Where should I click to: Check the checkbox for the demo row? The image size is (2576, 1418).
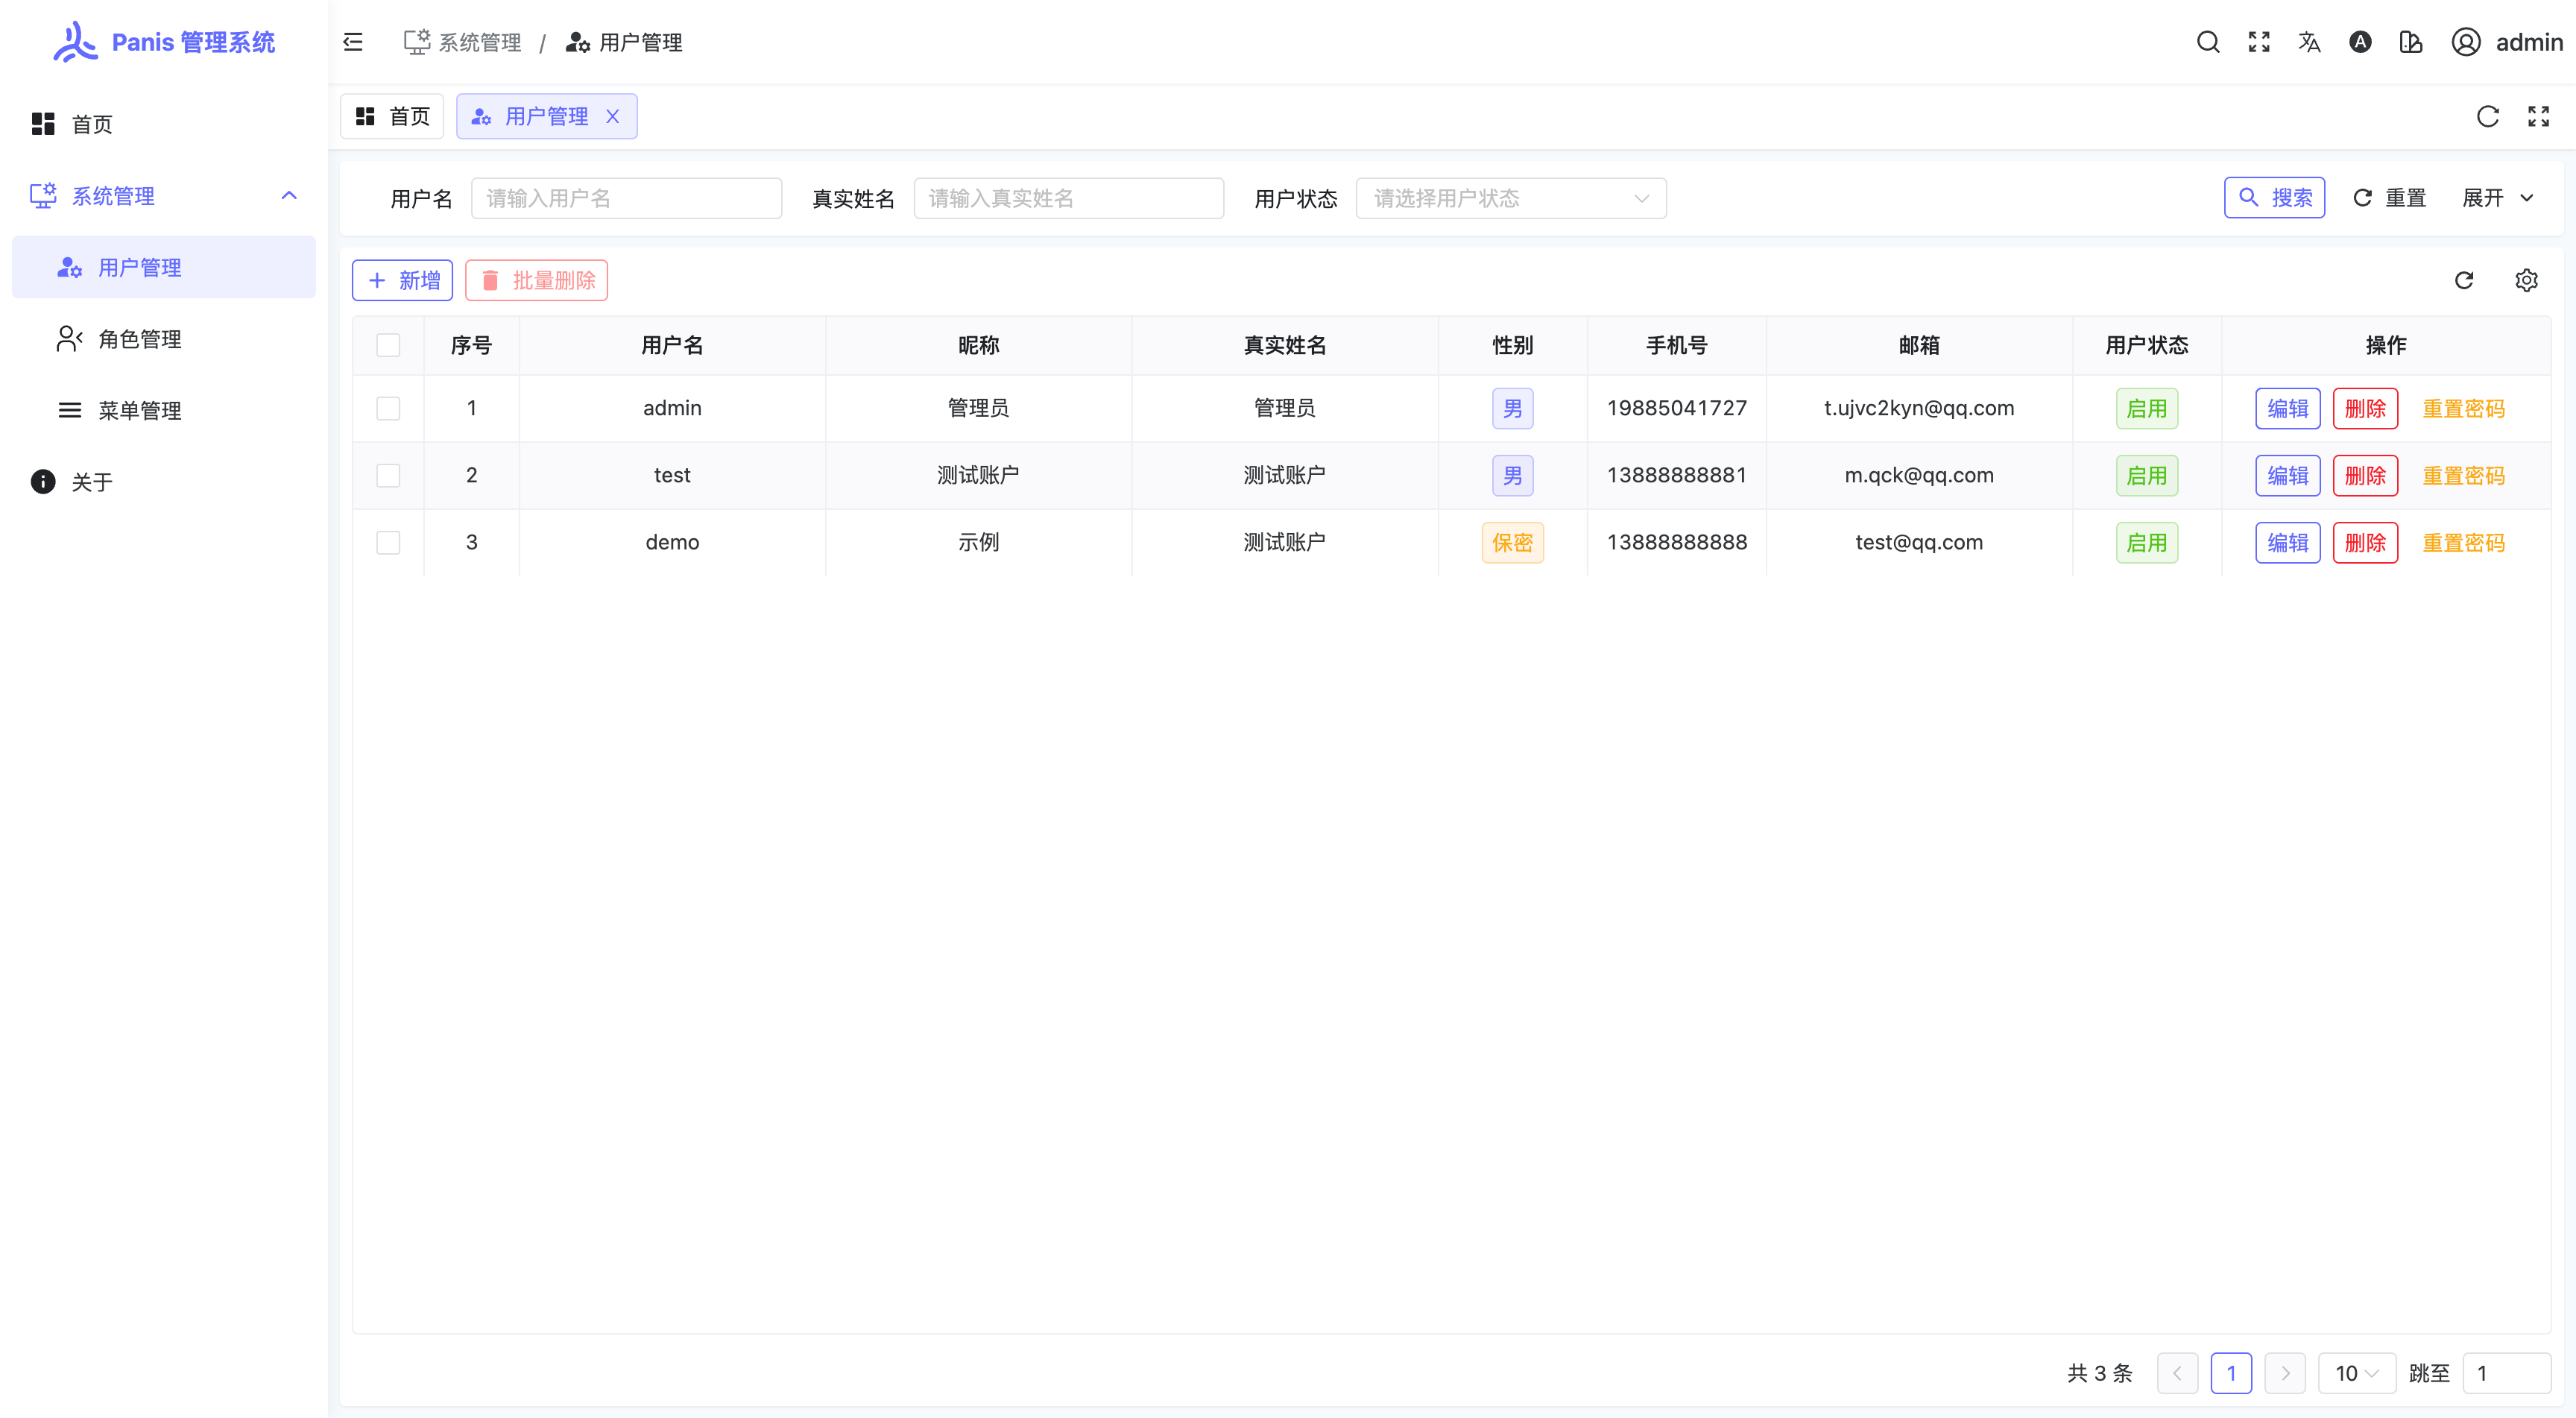tap(388, 542)
